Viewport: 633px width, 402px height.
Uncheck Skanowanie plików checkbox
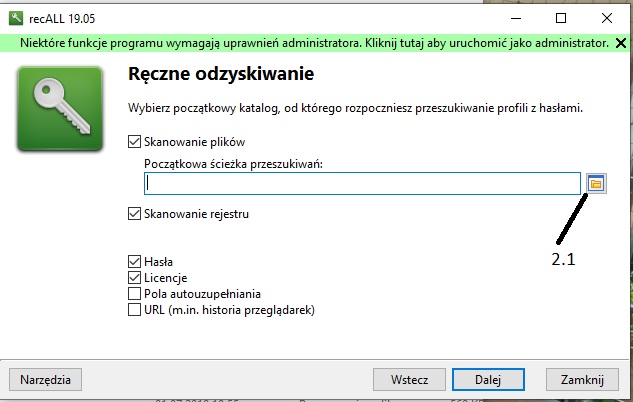134,142
